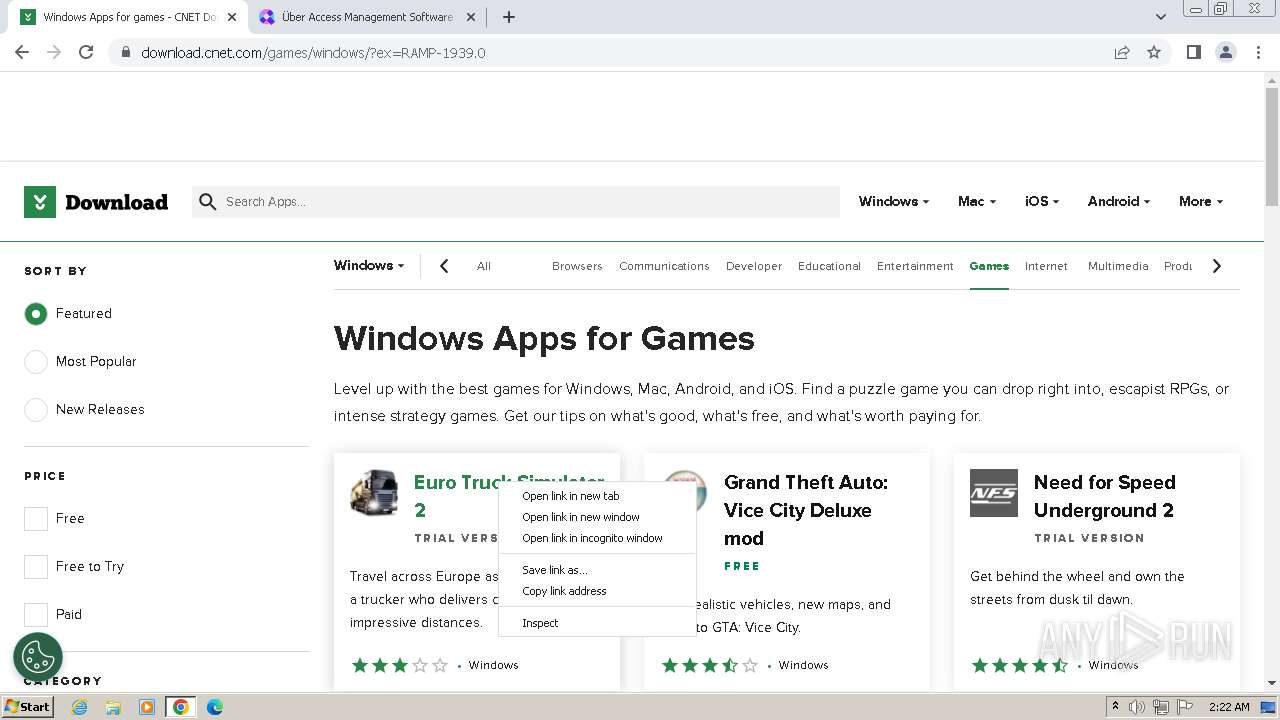
Task: Expand the More menu
Action: click(1200, 201)
